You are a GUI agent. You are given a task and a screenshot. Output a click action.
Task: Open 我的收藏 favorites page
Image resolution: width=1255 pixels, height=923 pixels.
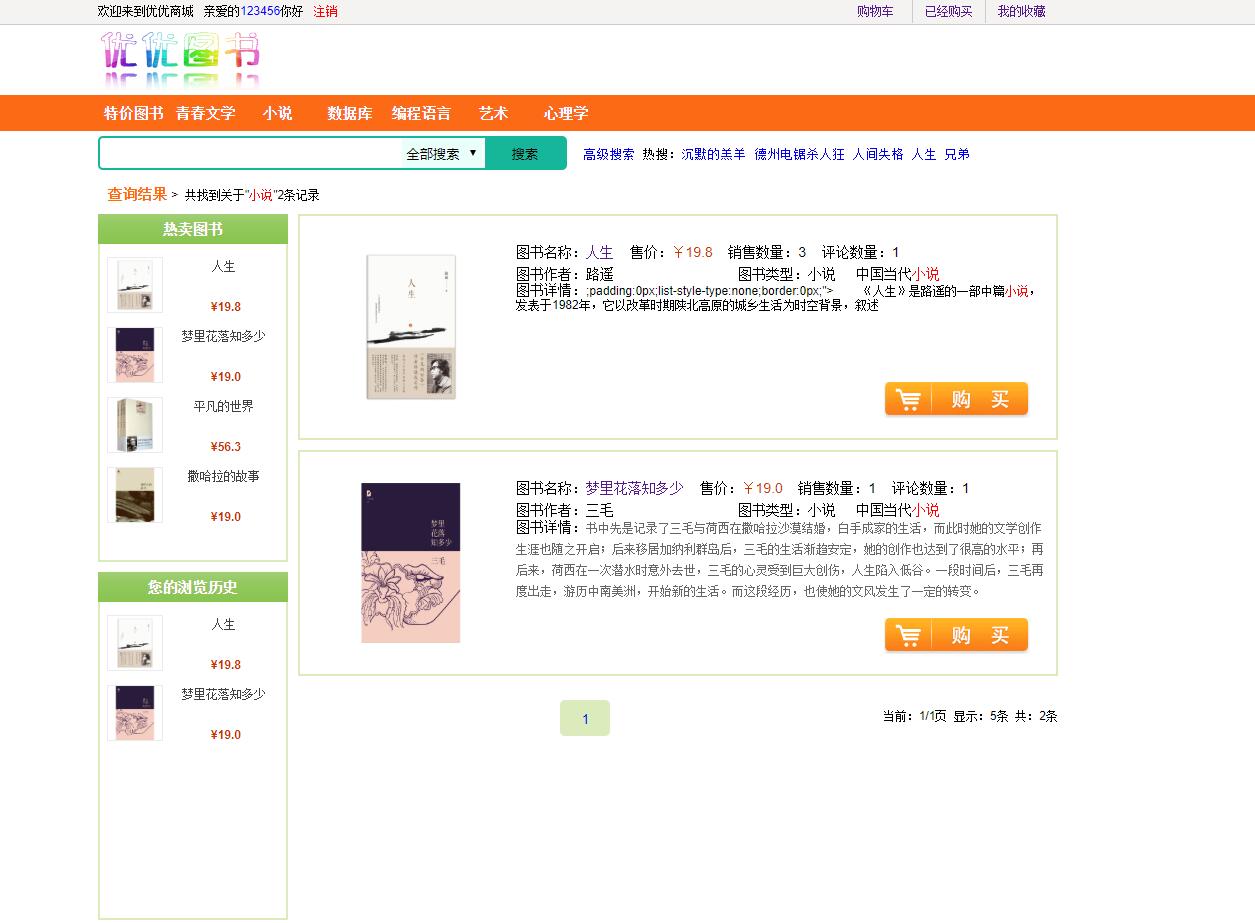click(1021, 11)
